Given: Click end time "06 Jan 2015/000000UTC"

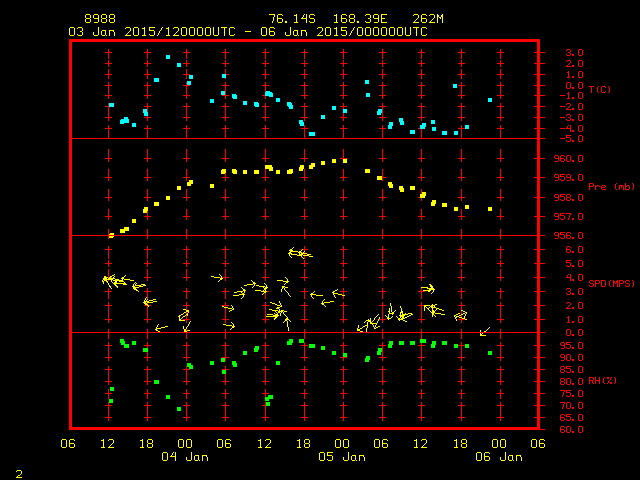Looking at the screenshot, I should (344, 32).
